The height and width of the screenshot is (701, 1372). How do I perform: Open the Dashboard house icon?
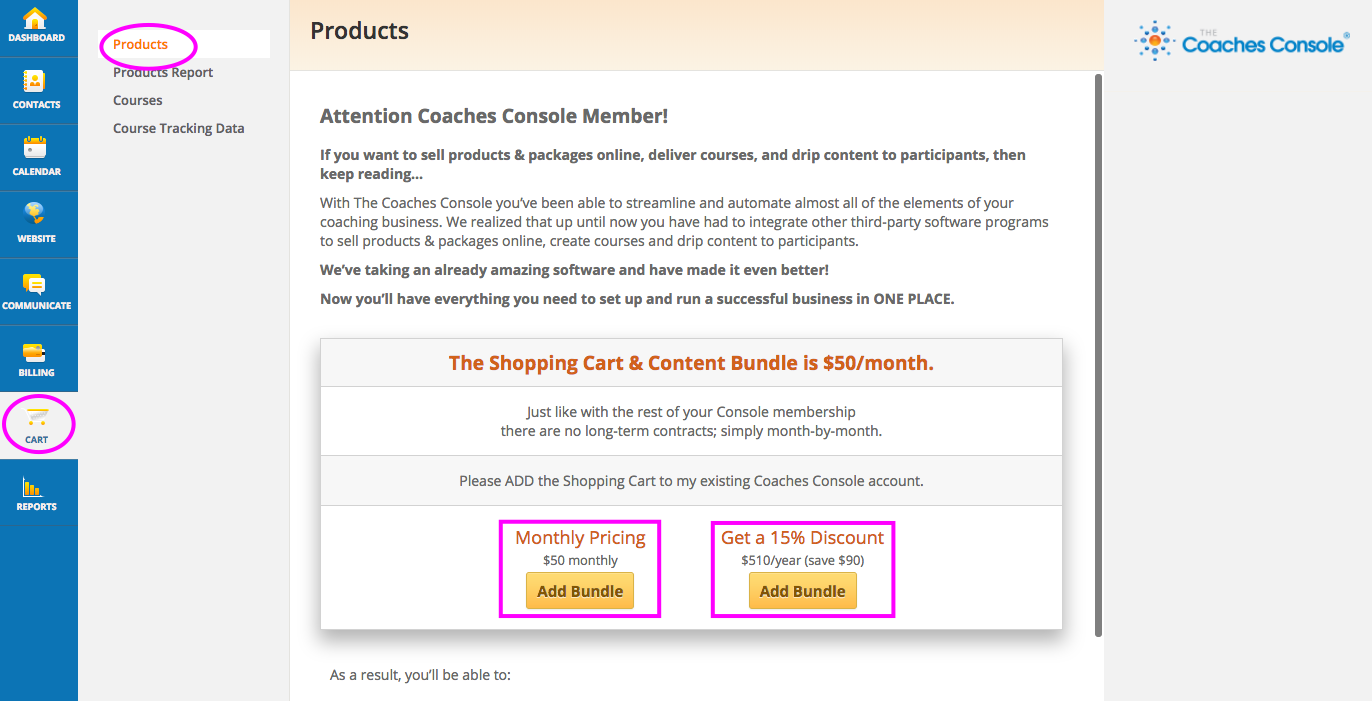point(35,19)
